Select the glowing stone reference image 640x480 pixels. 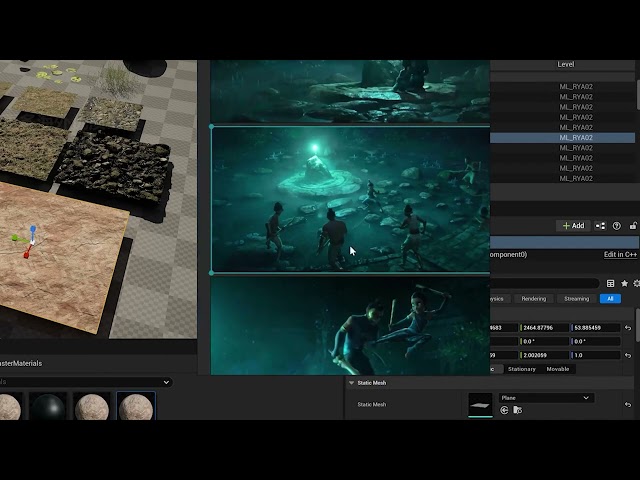click(x=351, y=199)
